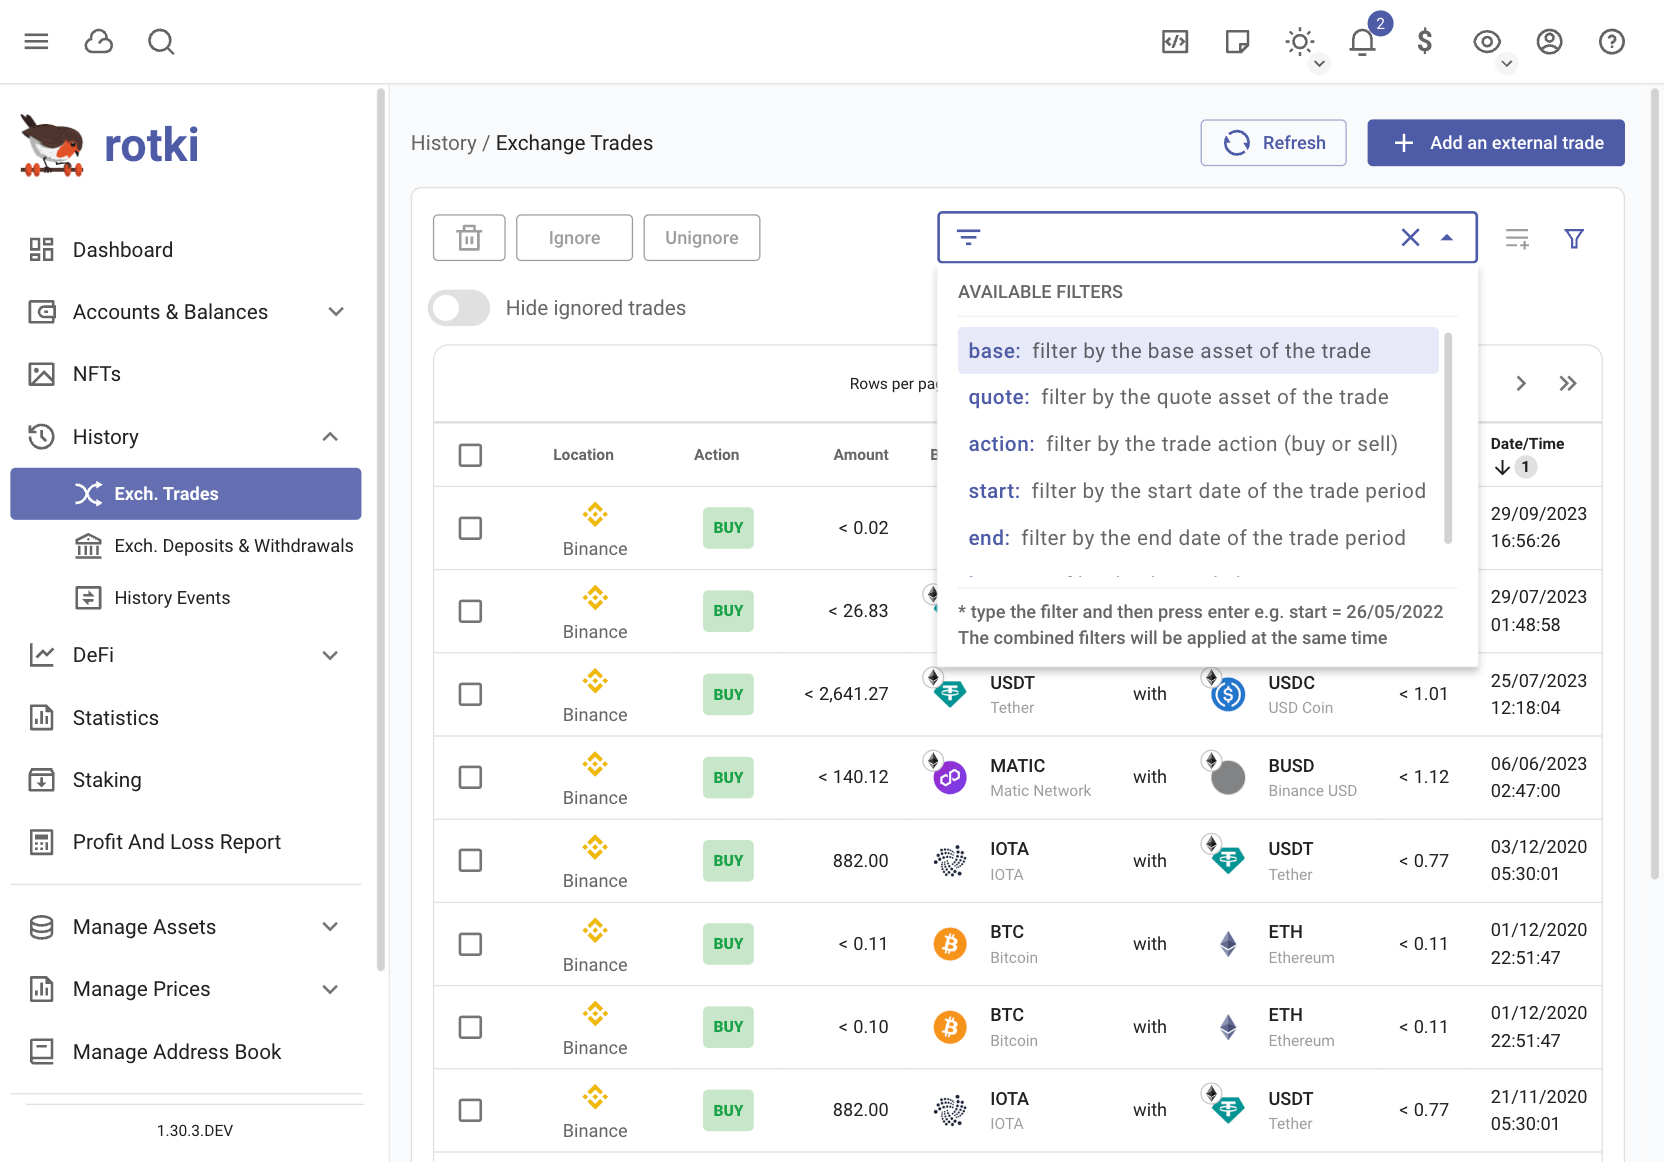Click the Ignore button
Viewport: 1664px width, 1162px height.
click(x=574, y=238)
